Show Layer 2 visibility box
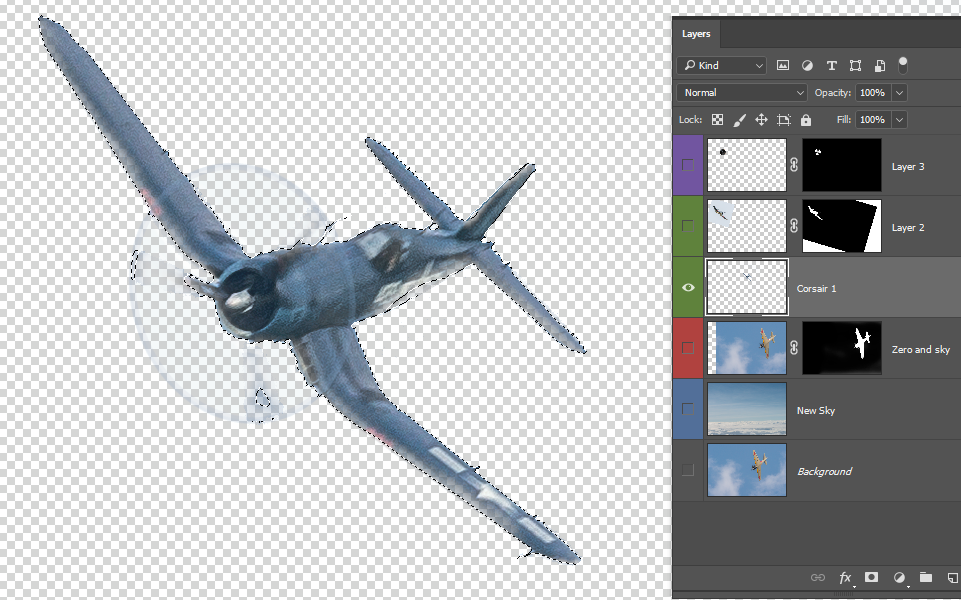 [x=688, y=226]
